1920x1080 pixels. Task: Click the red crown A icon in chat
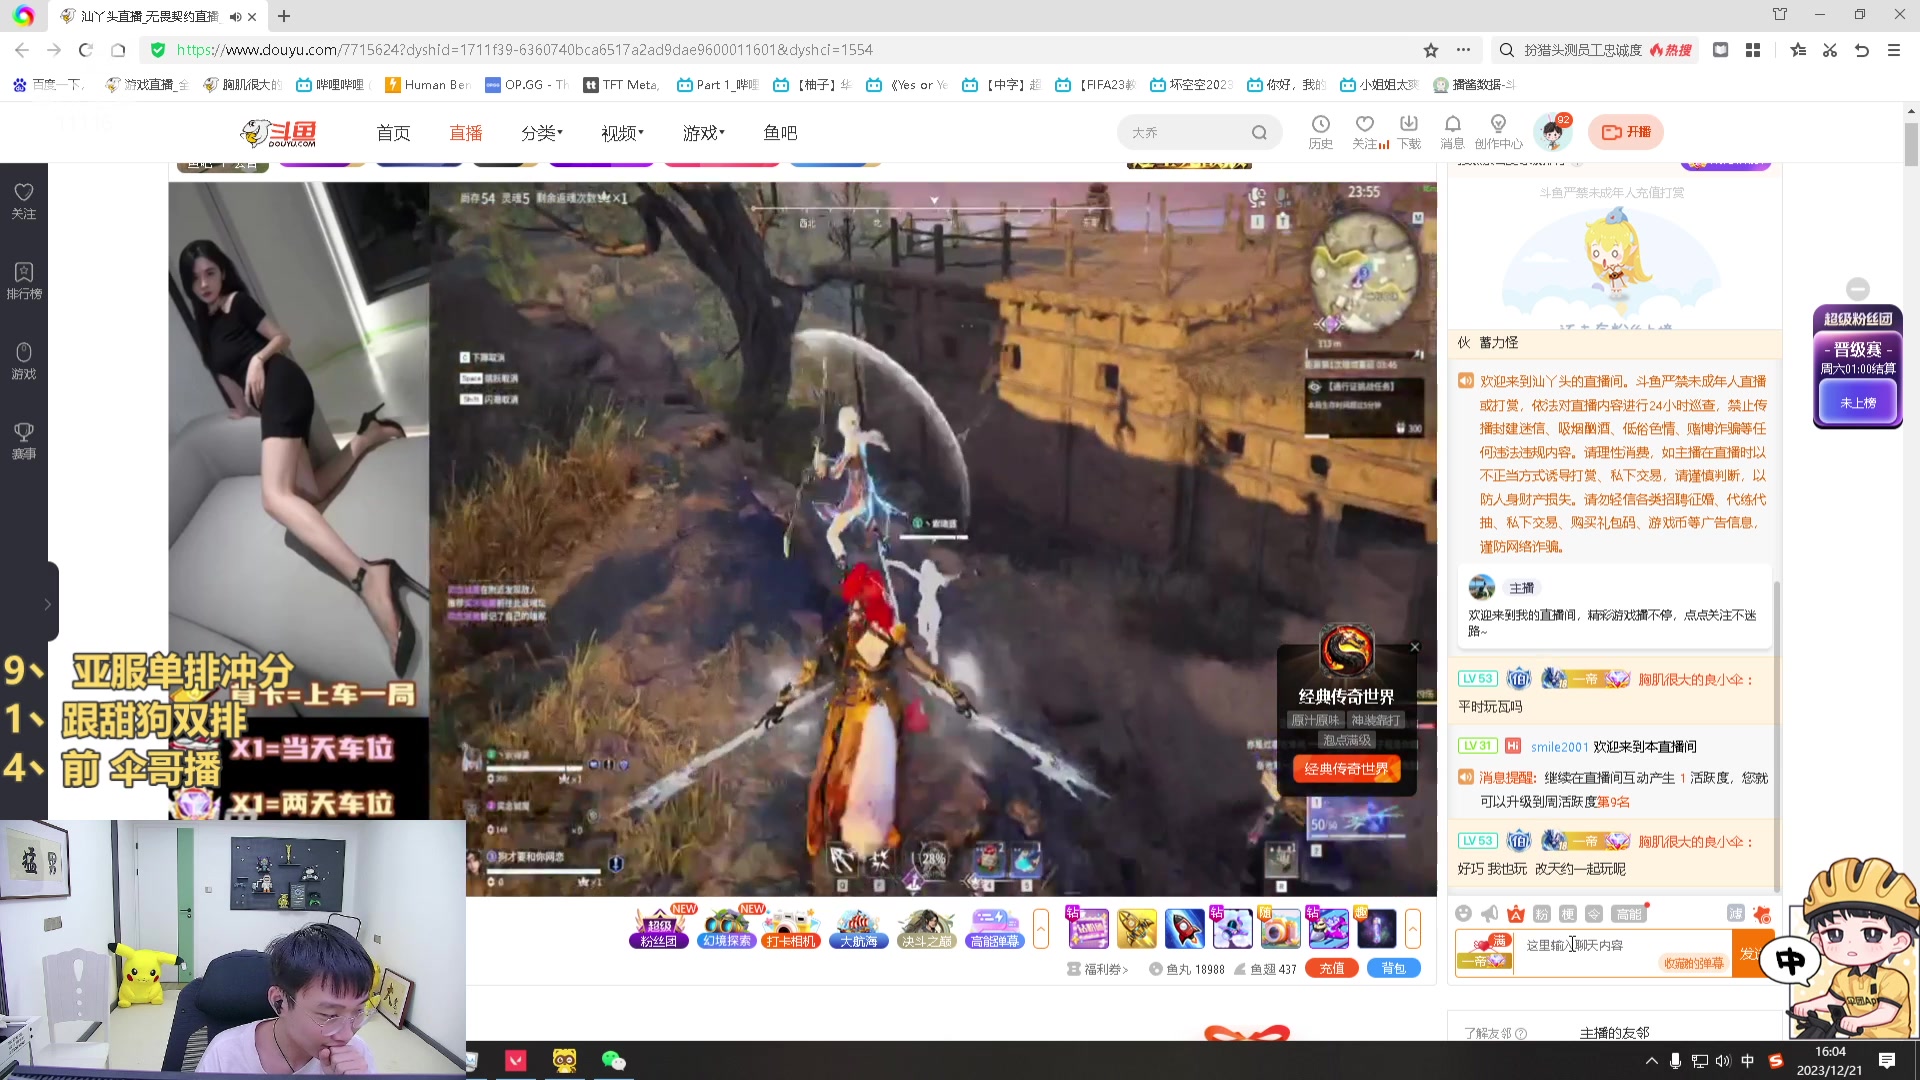coord(1516,913)
